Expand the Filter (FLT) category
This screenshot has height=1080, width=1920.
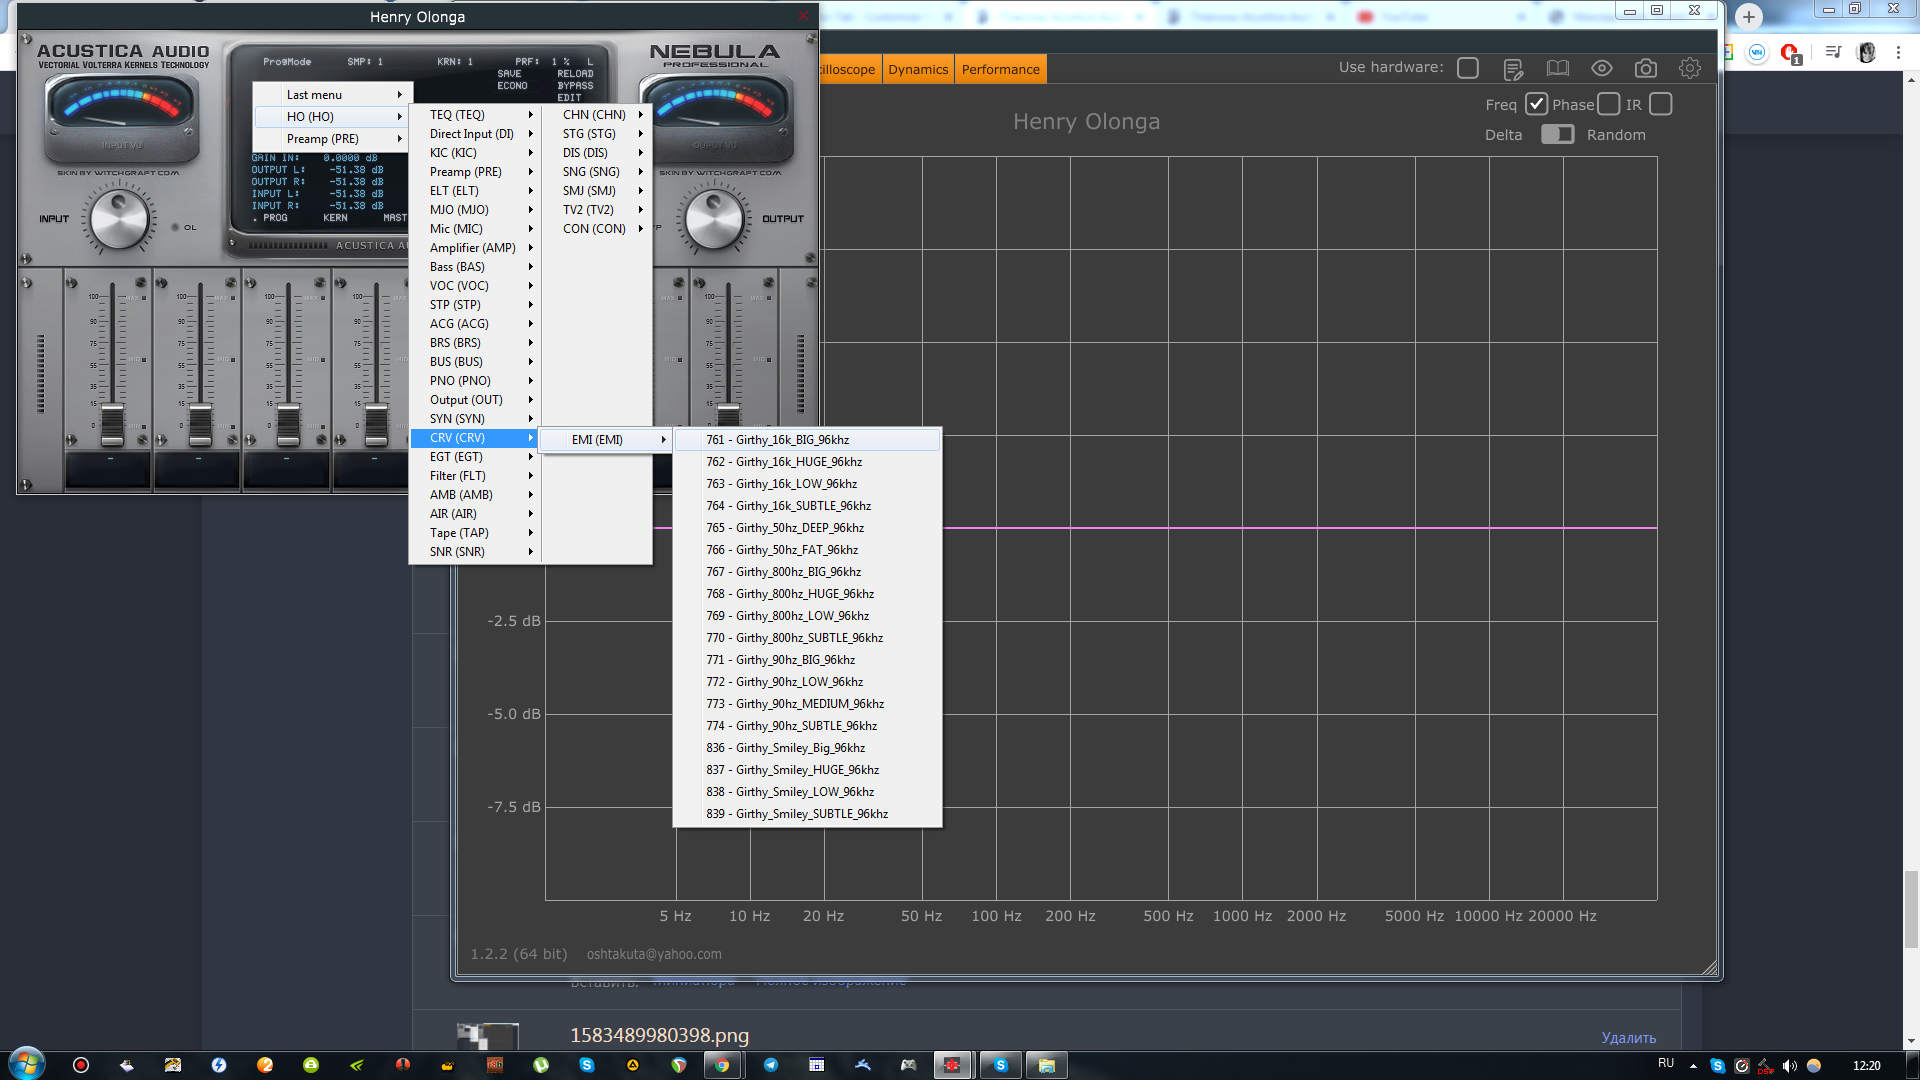tap(476, 476)
